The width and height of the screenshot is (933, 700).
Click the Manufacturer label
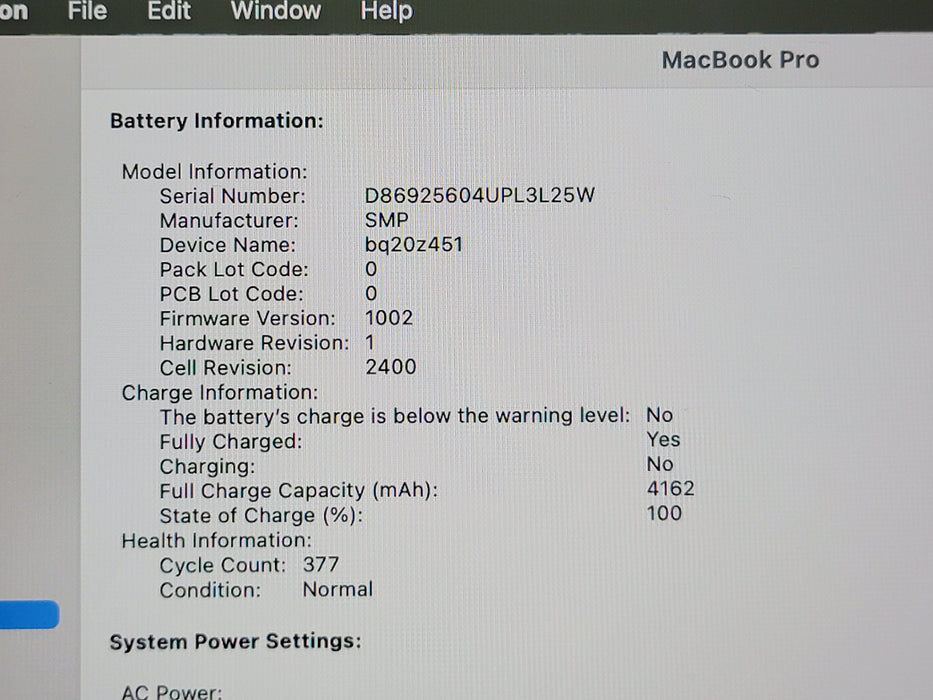pyautogui.click(x=229, y=221)
